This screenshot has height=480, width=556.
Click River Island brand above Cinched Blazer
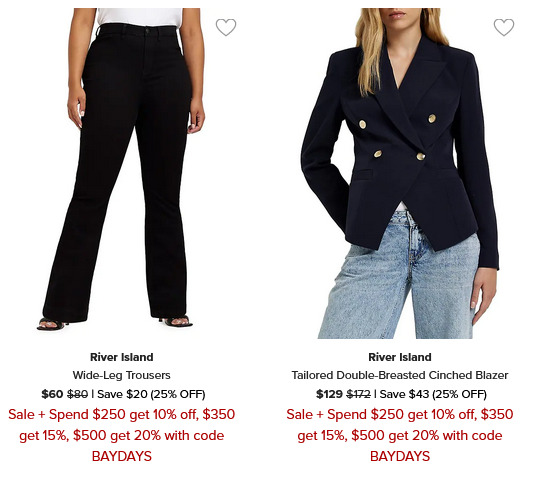[x=400, y=357]
